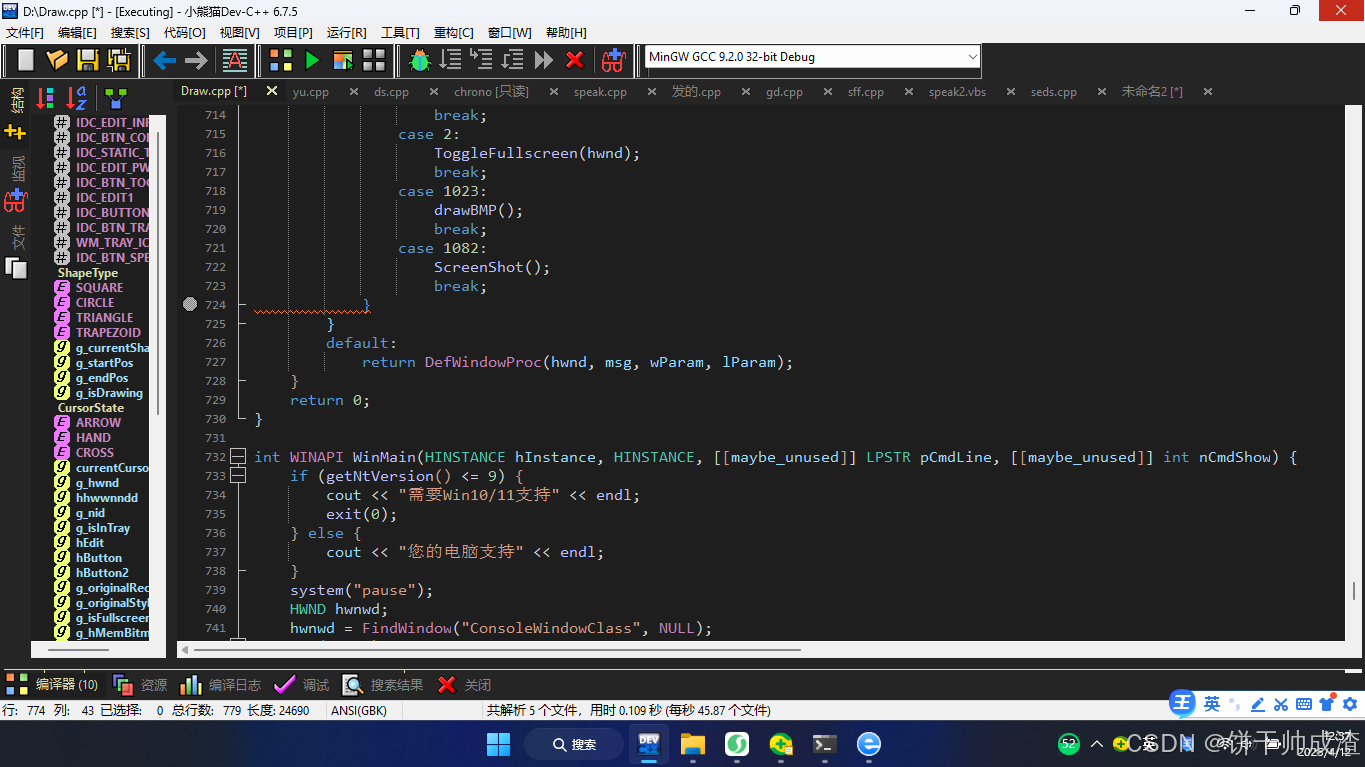Open the 文件[F] menu
Screen dimensions: 1365x767
coord(25,33)
